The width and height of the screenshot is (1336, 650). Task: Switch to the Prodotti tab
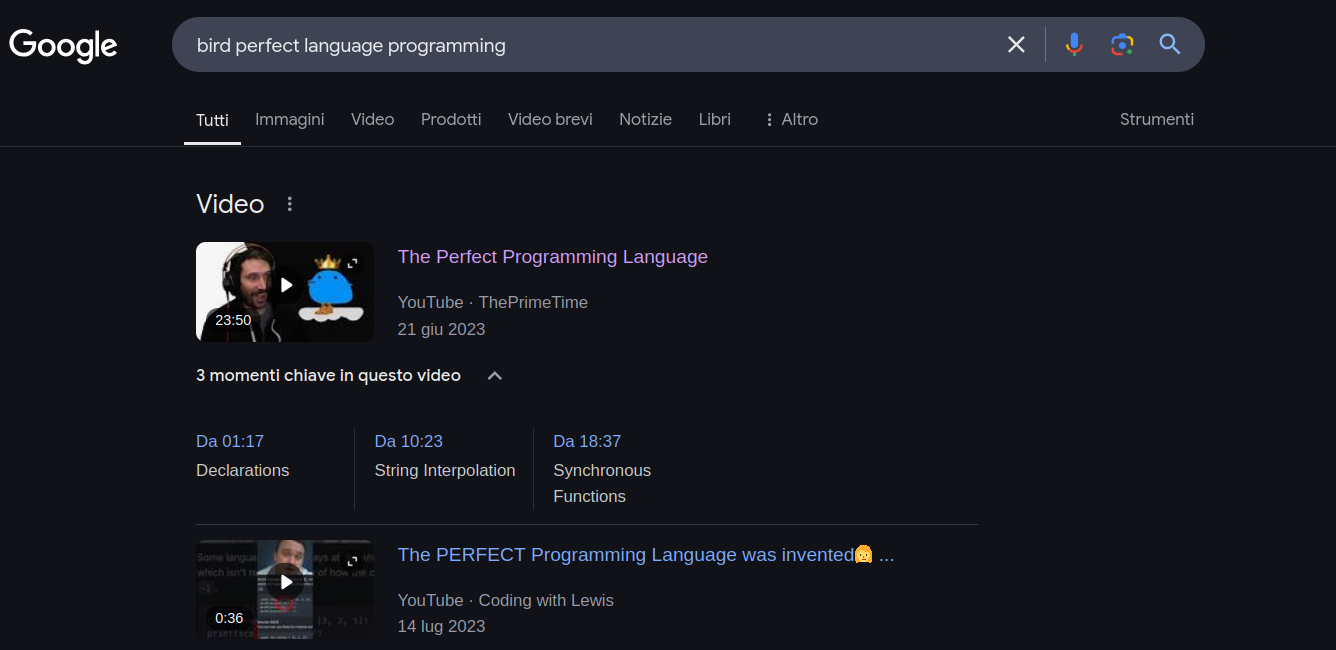(451, 119)
